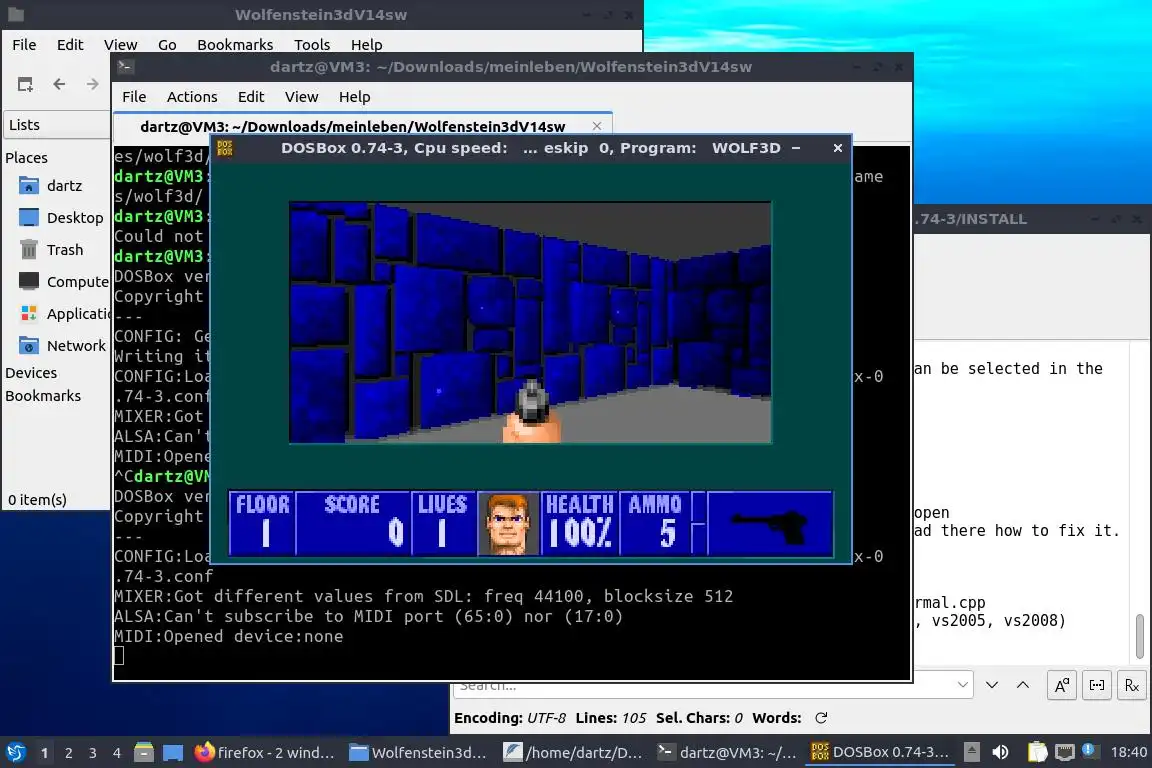Go forward in file manager
The width and height of the screenshot is (1152, 768).
tap(92, 84)
